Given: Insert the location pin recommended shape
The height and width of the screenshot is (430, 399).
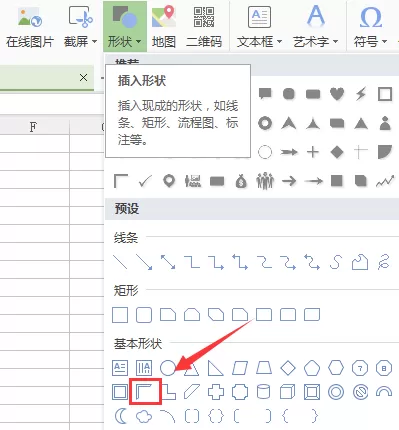Looking at the screenshot, I should point(169,181).
